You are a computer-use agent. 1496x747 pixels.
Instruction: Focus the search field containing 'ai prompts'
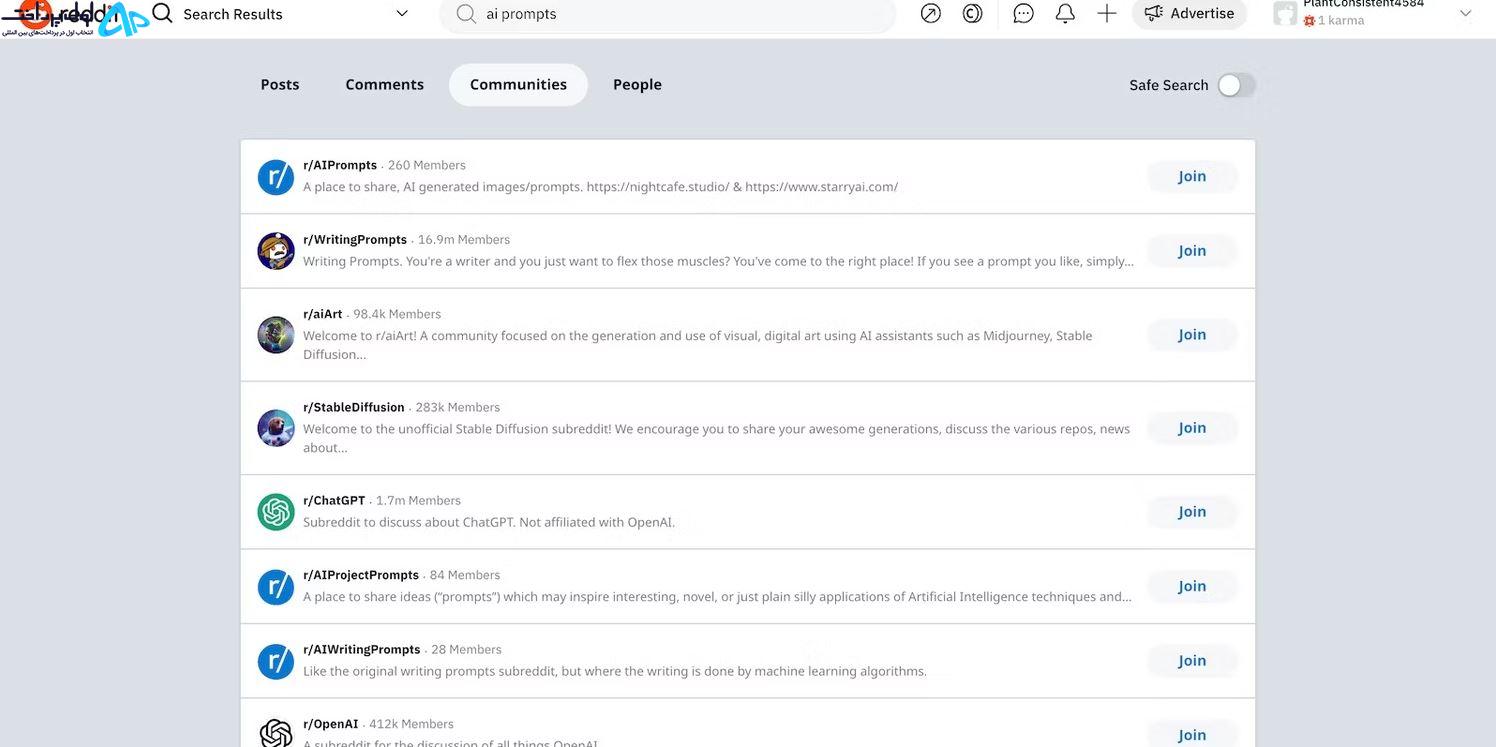[667, 14]
